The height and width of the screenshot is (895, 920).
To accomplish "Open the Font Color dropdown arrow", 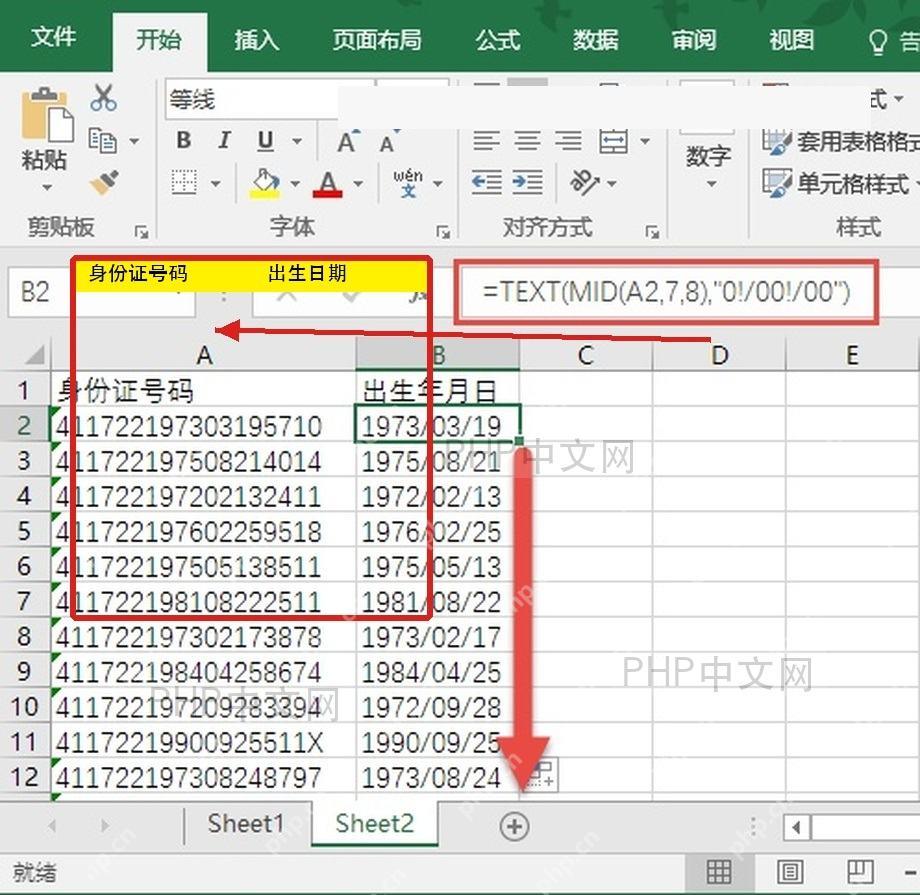I will click(x=357, y=184).
